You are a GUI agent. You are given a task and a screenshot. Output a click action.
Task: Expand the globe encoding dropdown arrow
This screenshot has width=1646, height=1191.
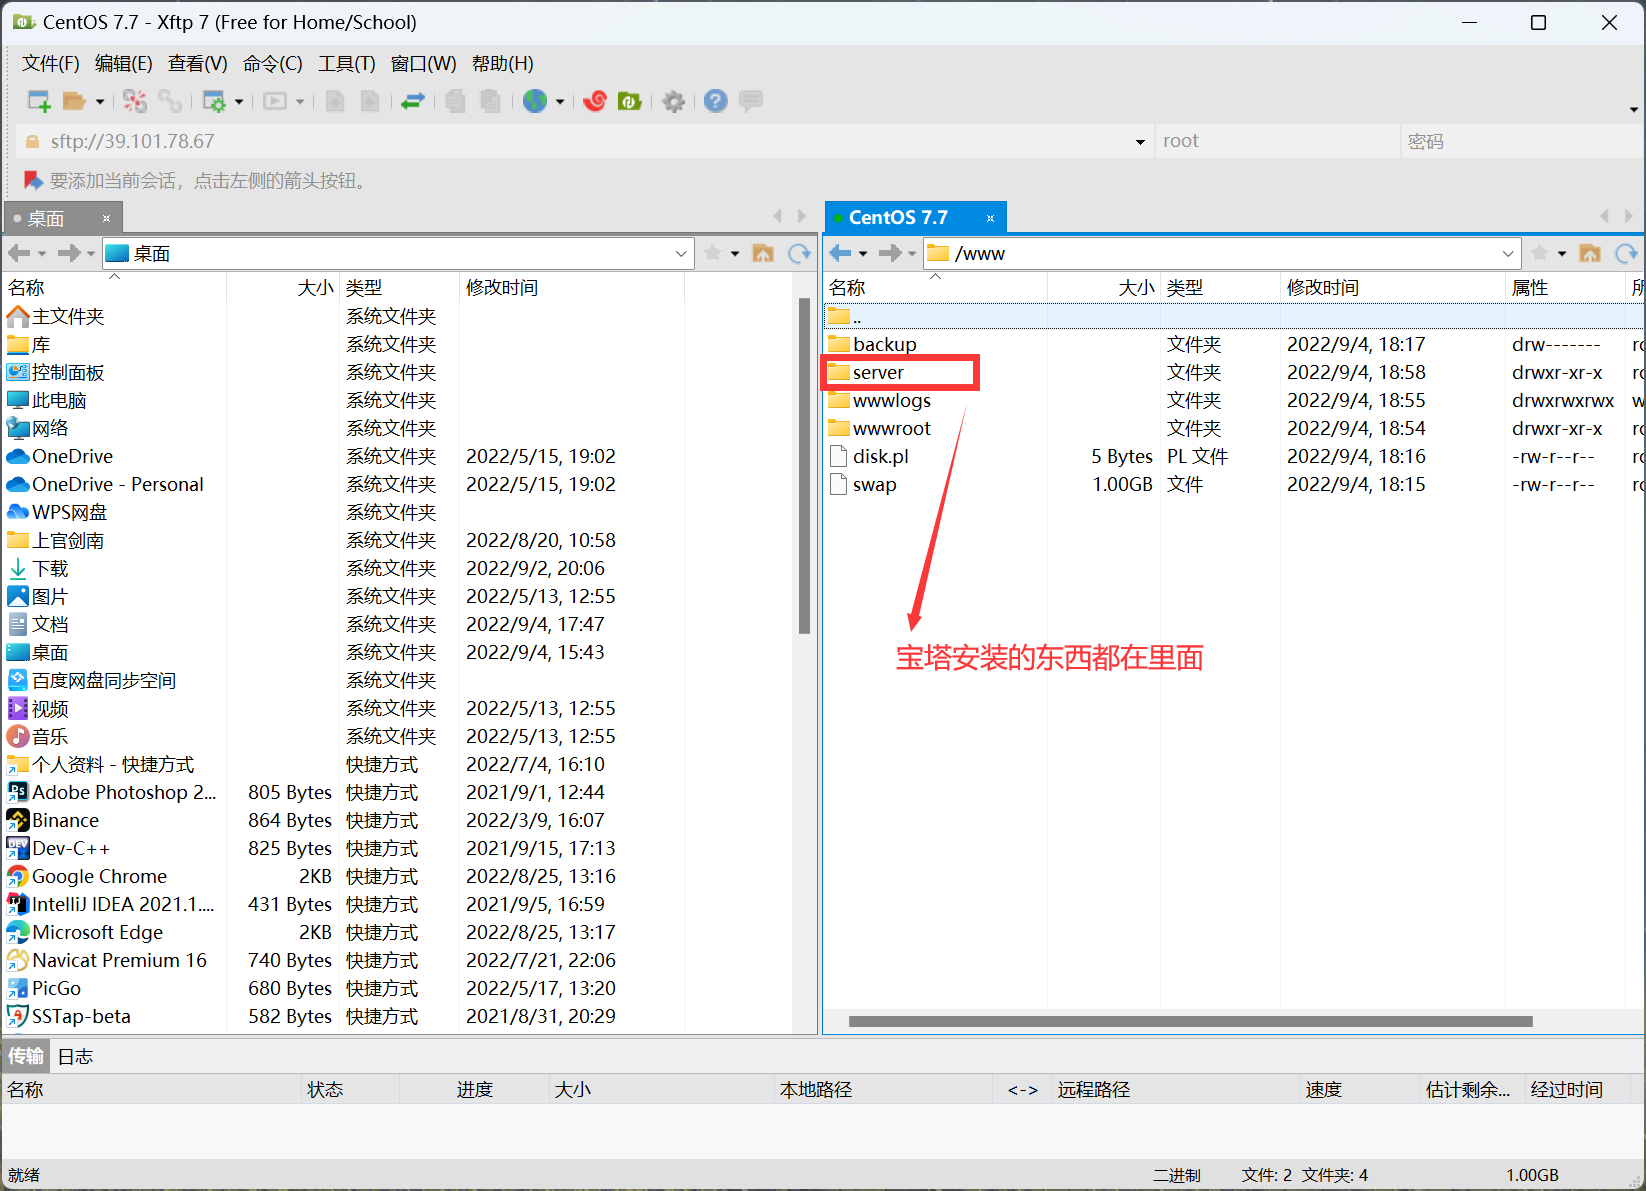point(560,102)
